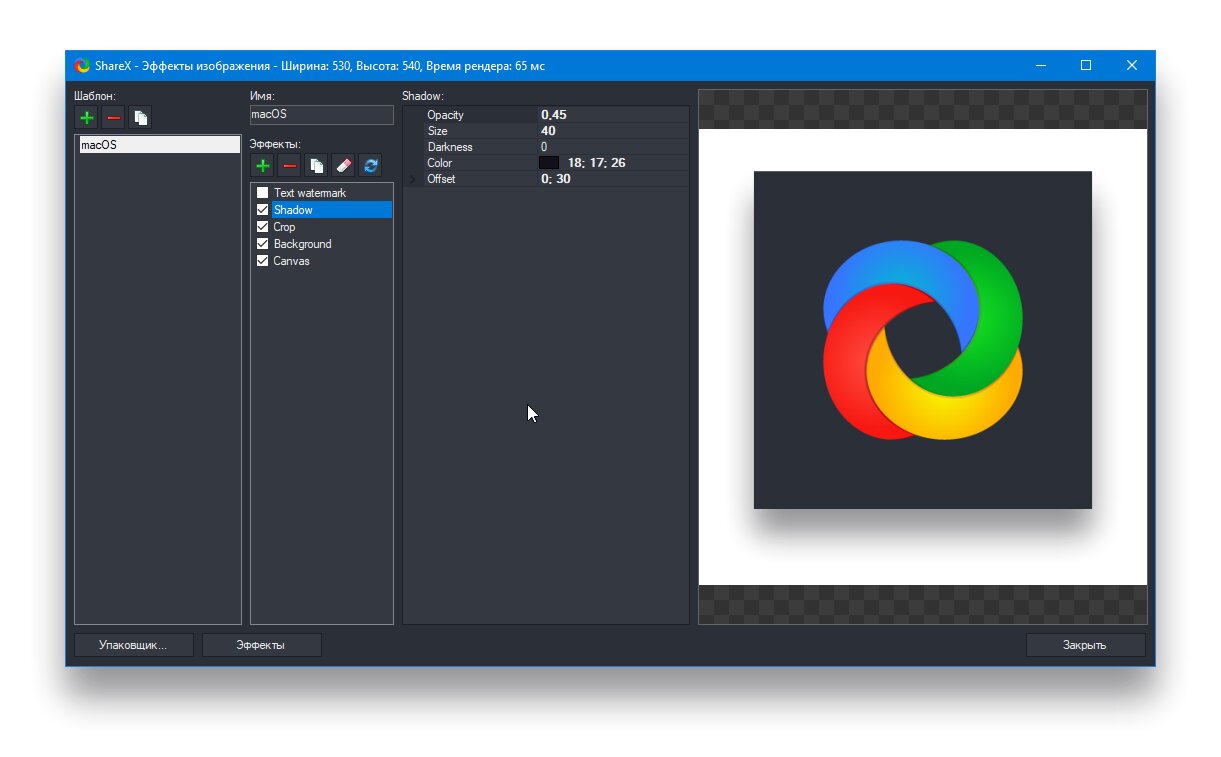Turn off the Background effect checkbox
1221x757 pixels.
tap(263, 244)
